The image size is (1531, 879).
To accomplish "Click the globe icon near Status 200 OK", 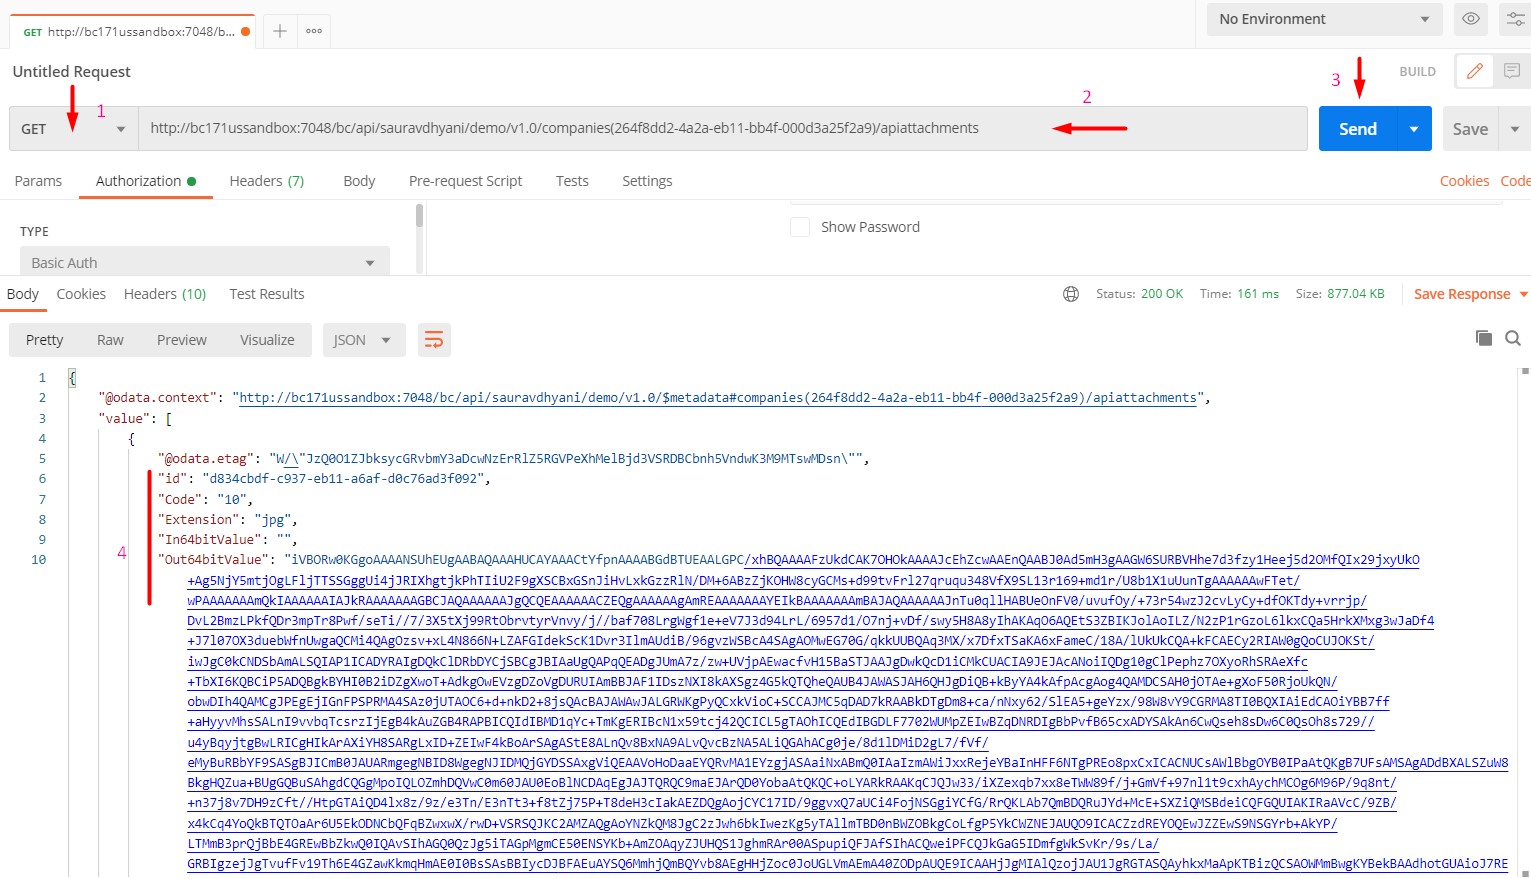I will click(1071, 293).
